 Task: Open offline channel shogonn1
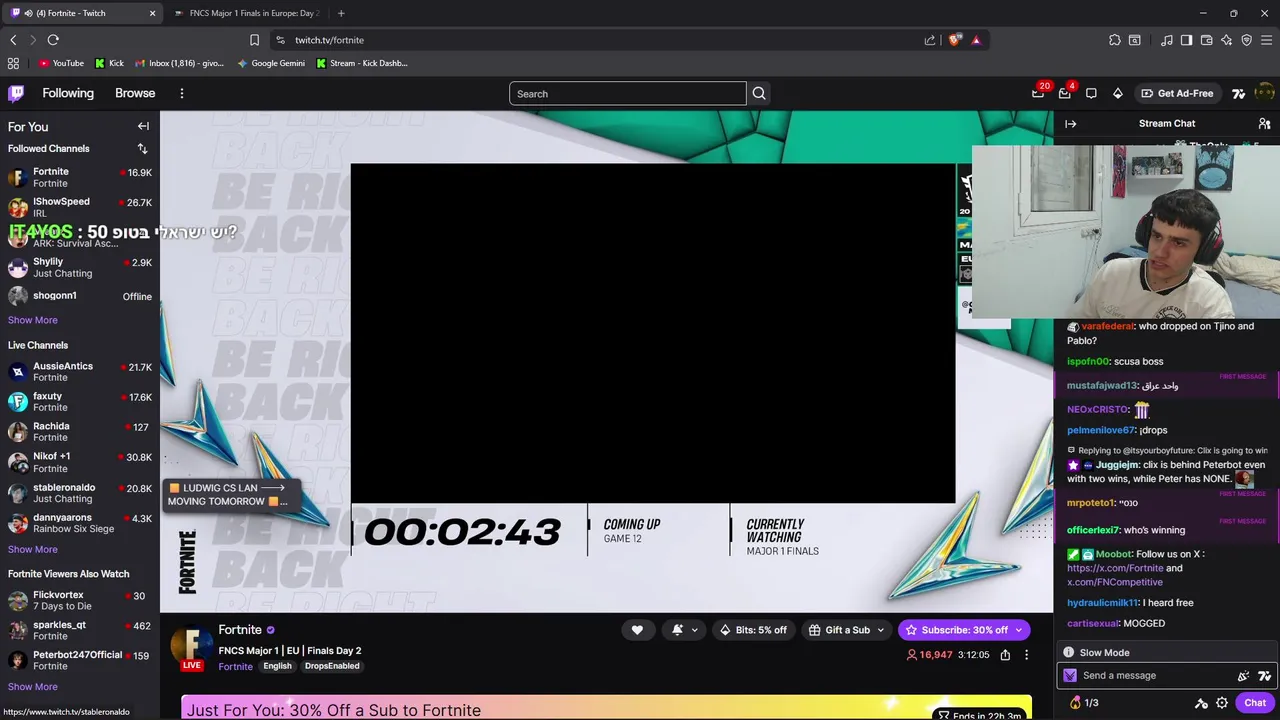(x=80, y=296)
